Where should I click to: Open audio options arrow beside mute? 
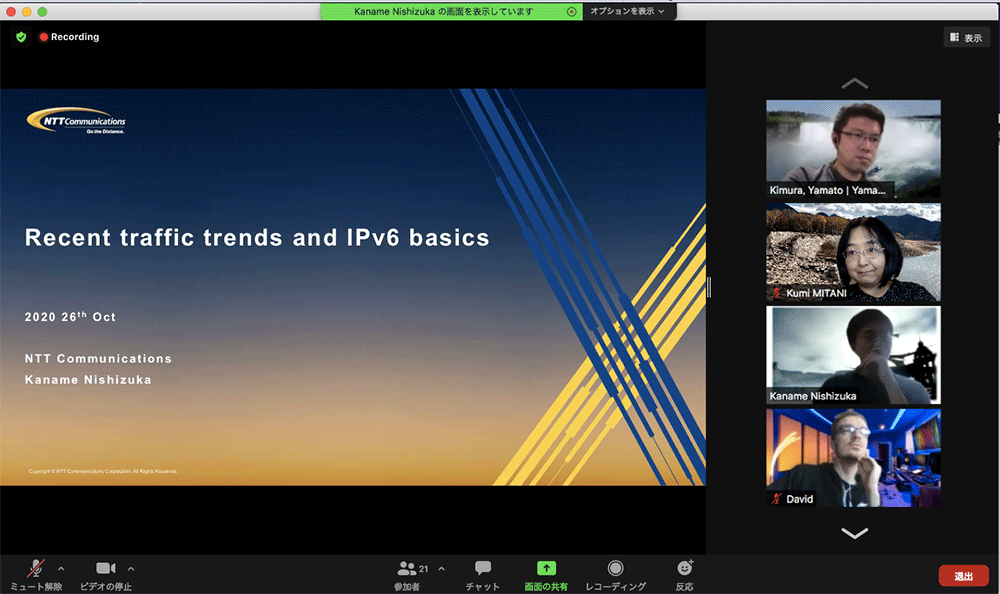[61, 568]
